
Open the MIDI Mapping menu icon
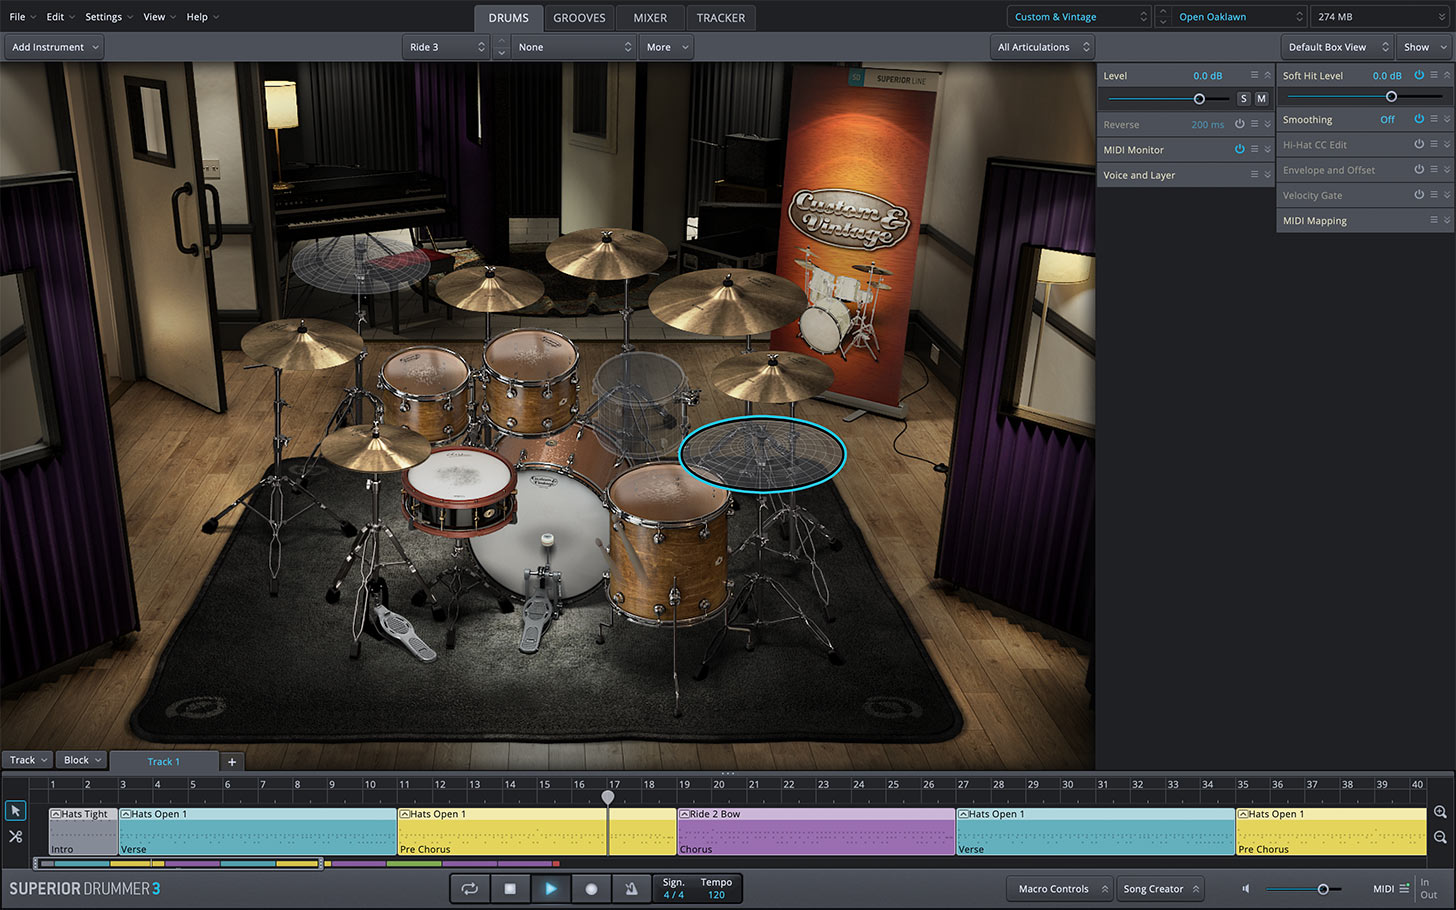click(1434, 220)
